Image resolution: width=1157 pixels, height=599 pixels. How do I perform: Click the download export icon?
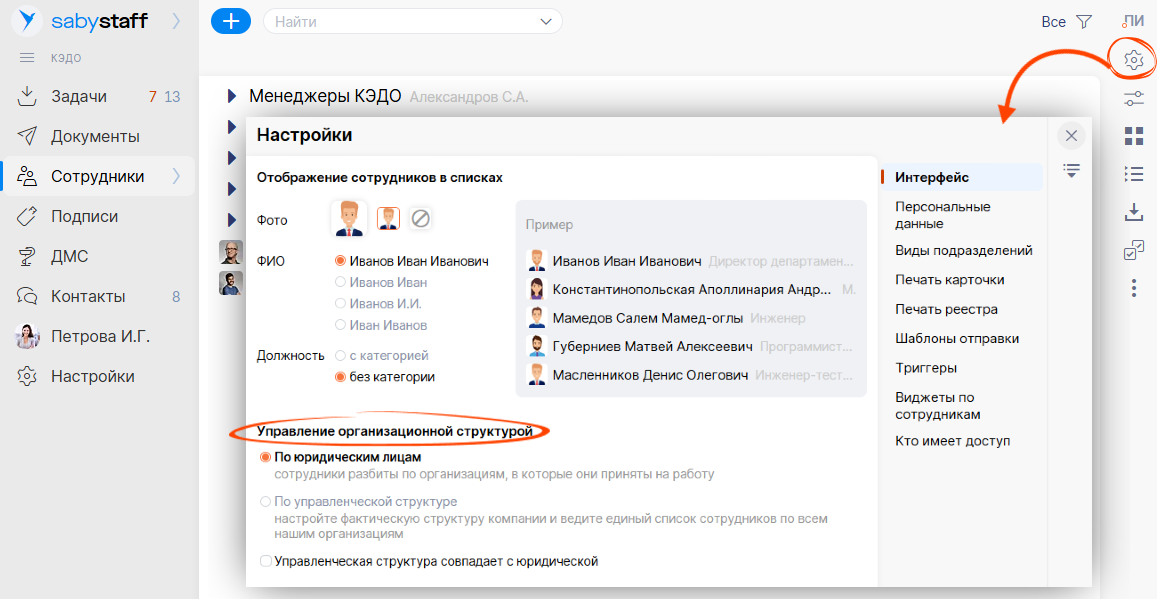1133,212
